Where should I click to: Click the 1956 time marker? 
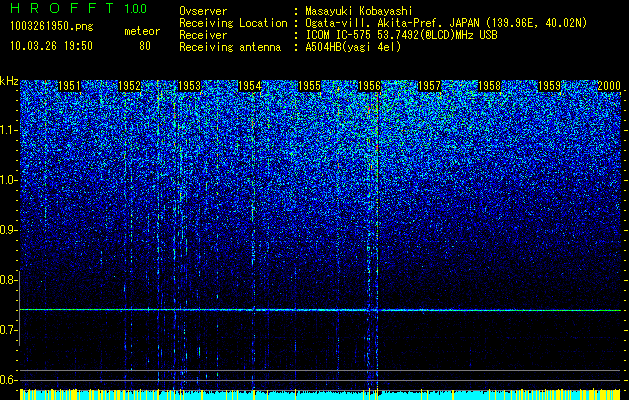[369, 86]
